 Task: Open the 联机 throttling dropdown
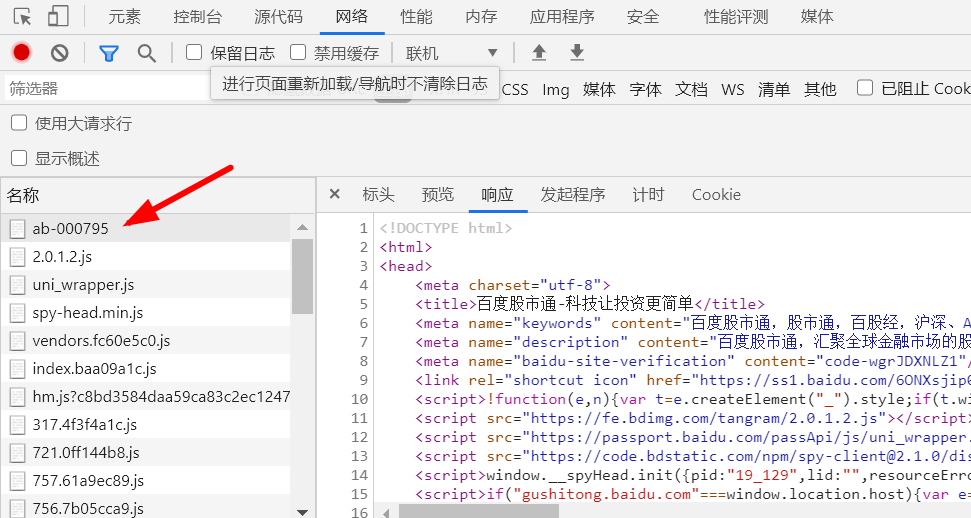[x=451, y=53]
